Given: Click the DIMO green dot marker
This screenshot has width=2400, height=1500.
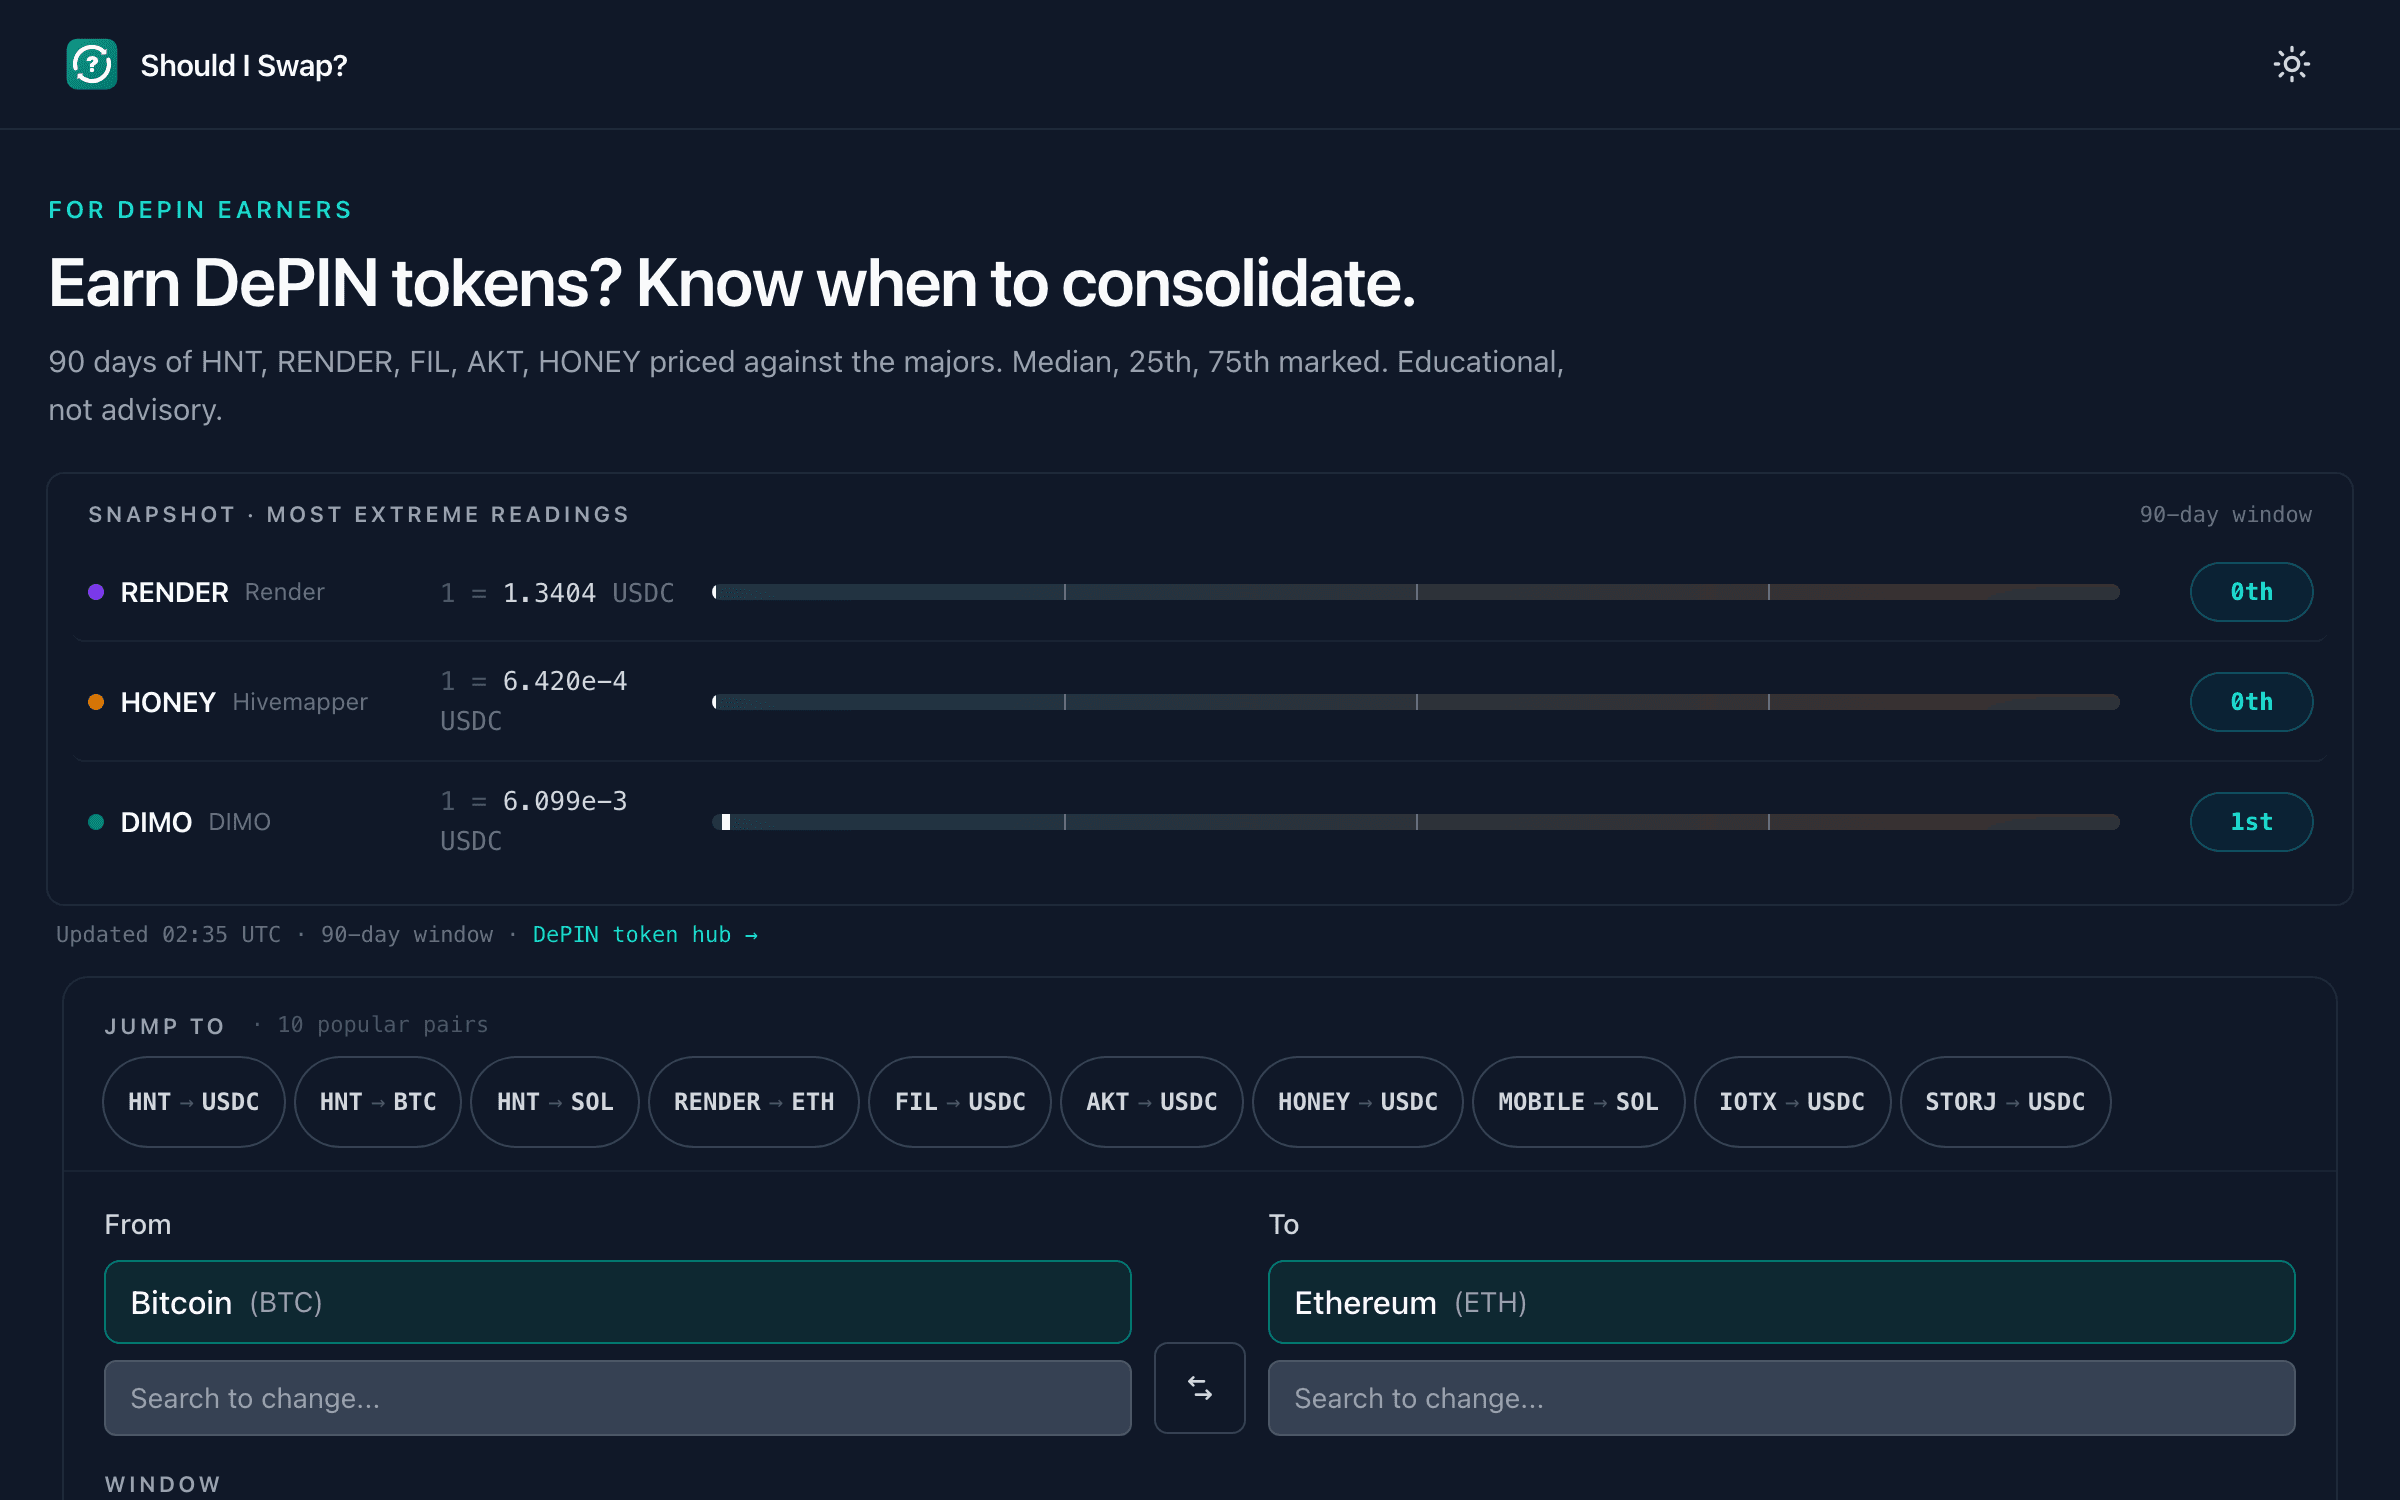Looking at the screenshot, I should [96, 822].
